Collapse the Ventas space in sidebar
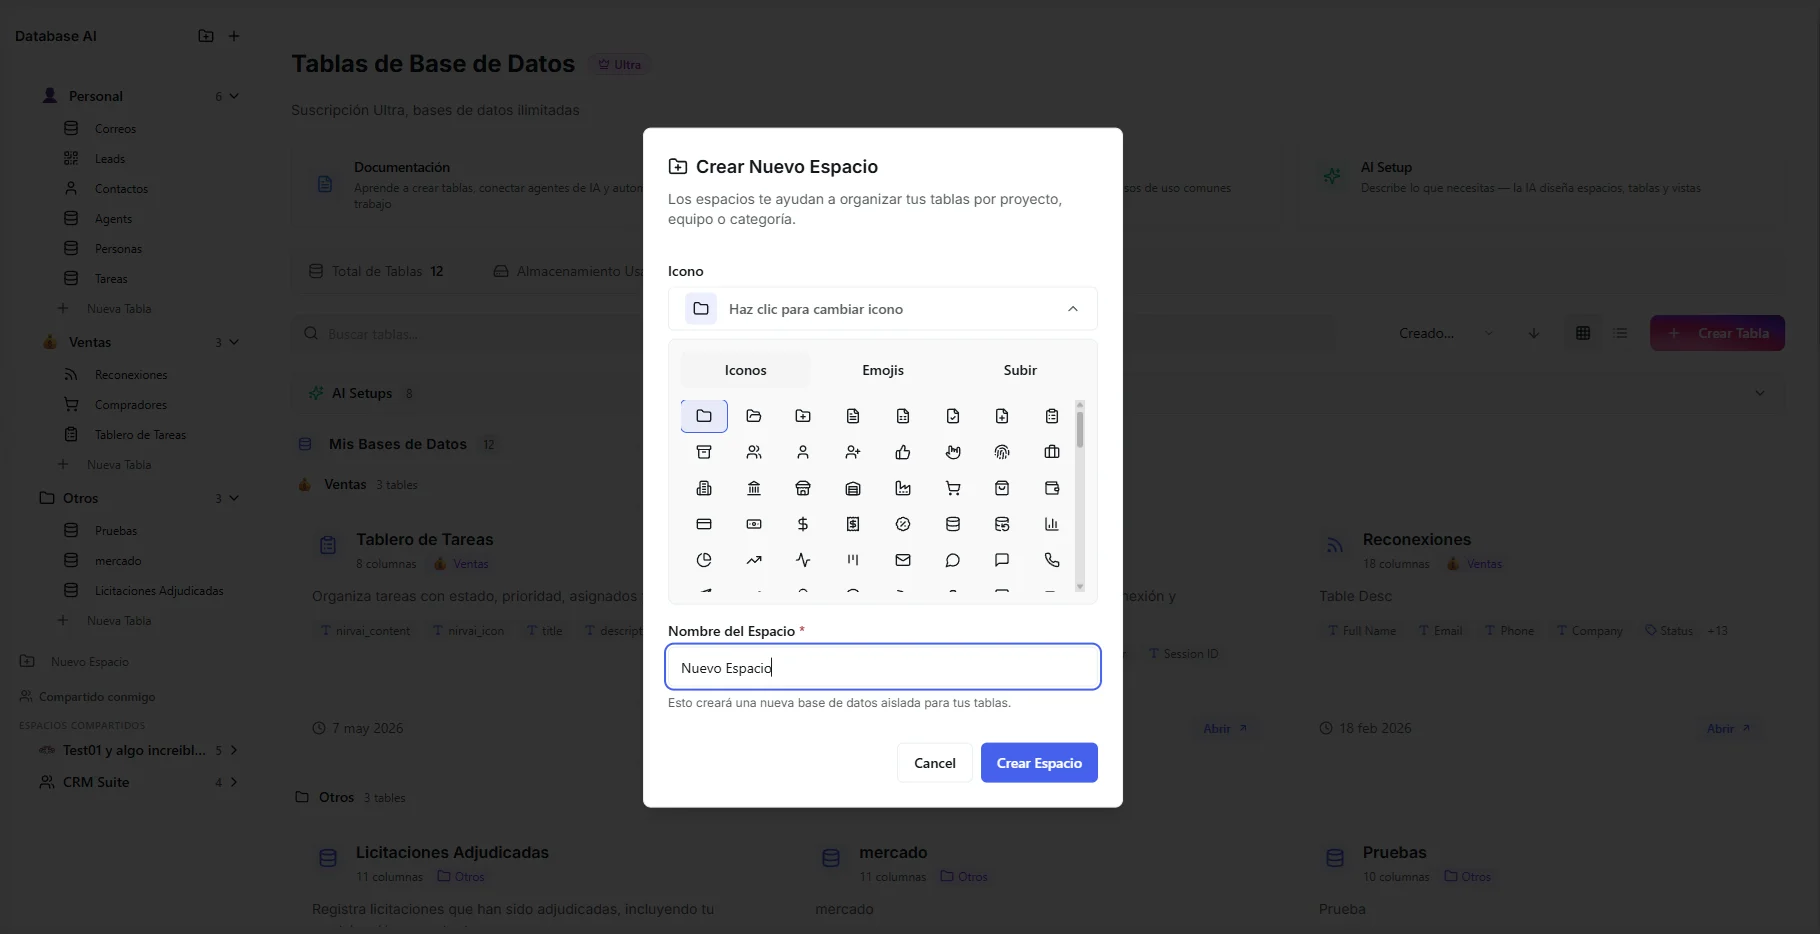The height and width of the screenshot is (934, 1820). click(234, 342)
